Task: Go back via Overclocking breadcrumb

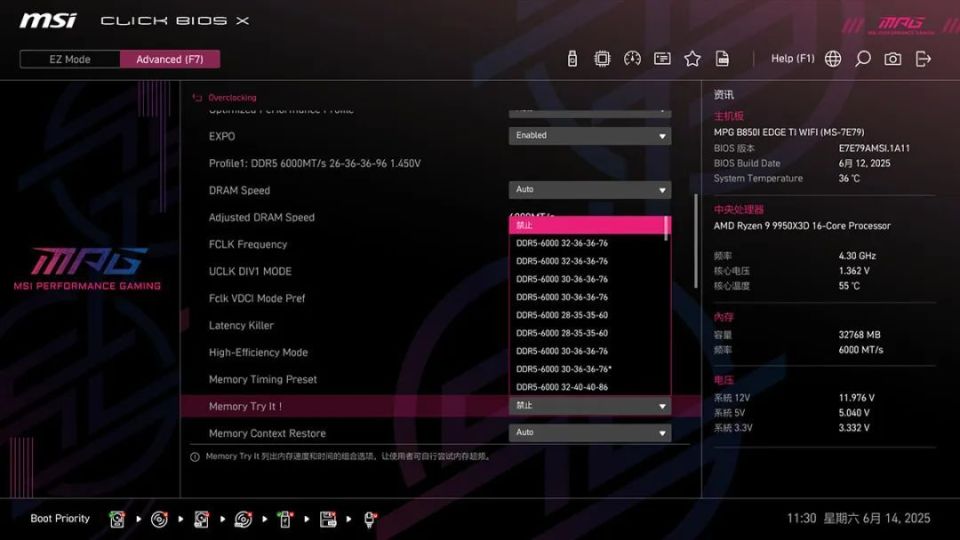Action: coord(232,98)
